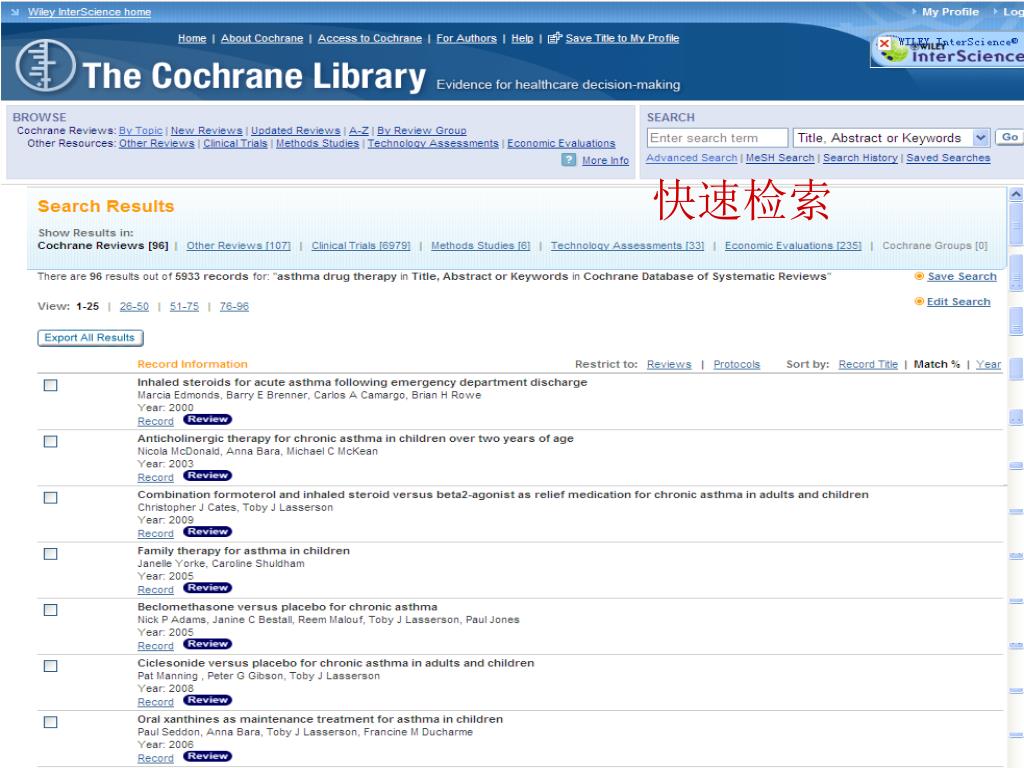Restrict results to Reviews
1024x768 pixels.
(669, 364)
